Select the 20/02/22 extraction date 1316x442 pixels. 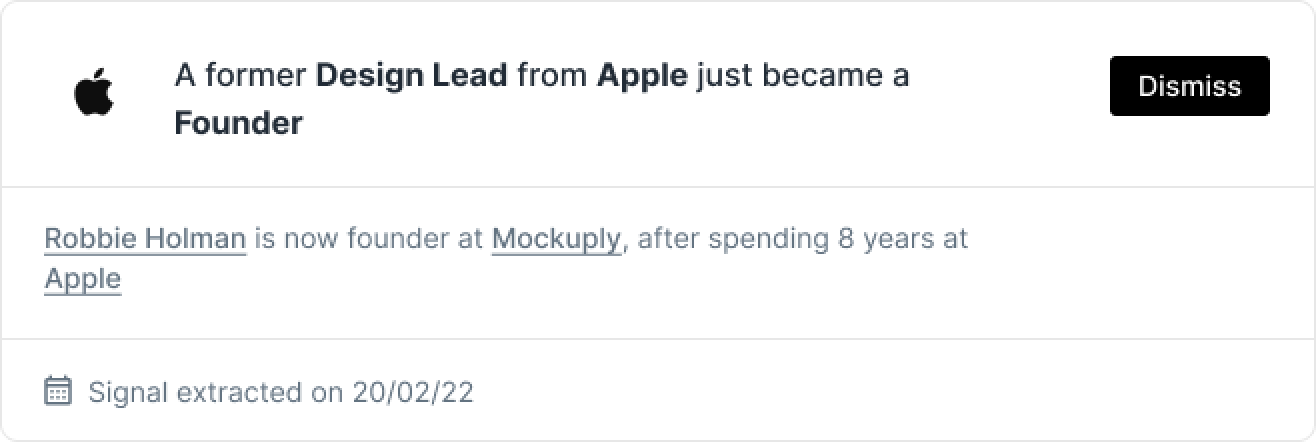tap(413, 392)
